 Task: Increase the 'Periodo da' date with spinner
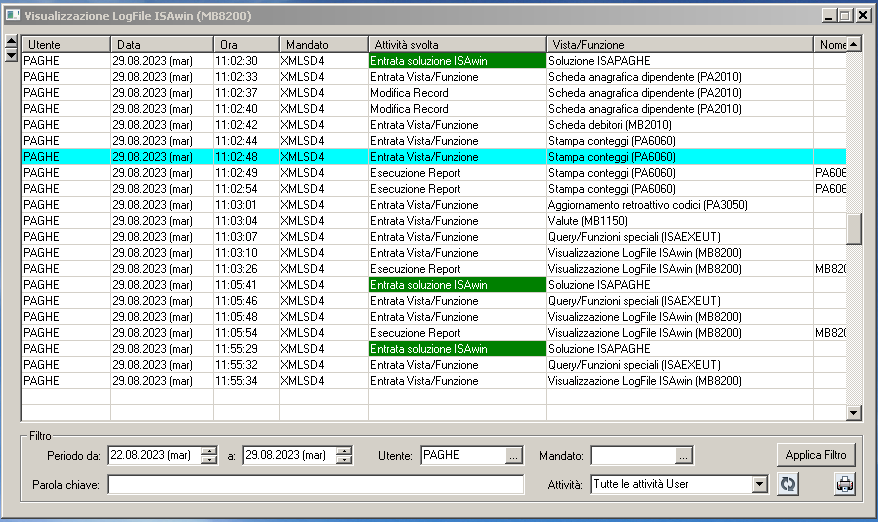(x=208, y=451)
